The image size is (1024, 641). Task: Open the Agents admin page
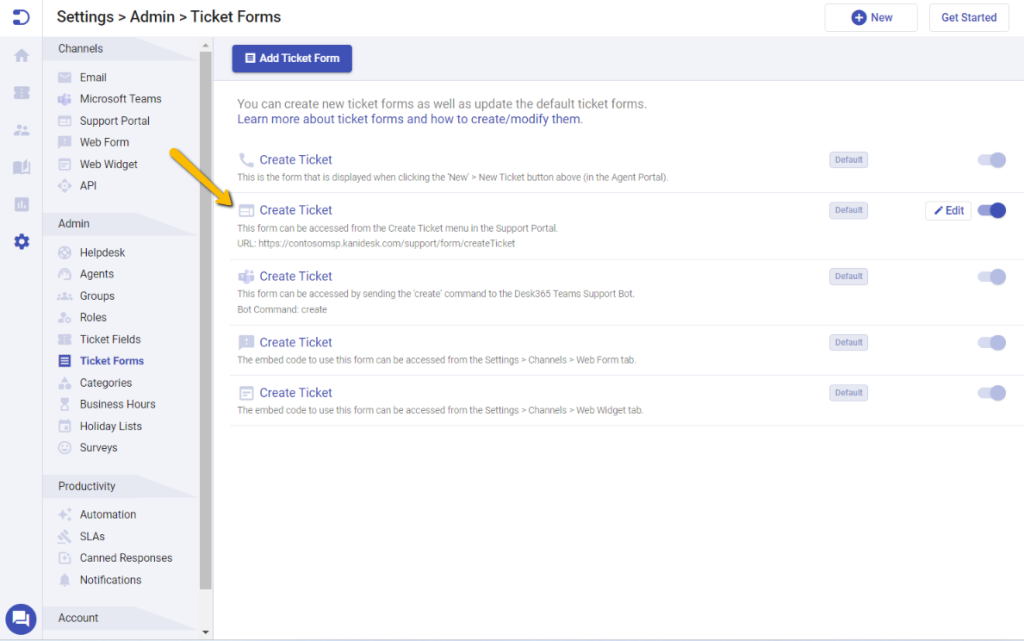[x=97, y=274]
